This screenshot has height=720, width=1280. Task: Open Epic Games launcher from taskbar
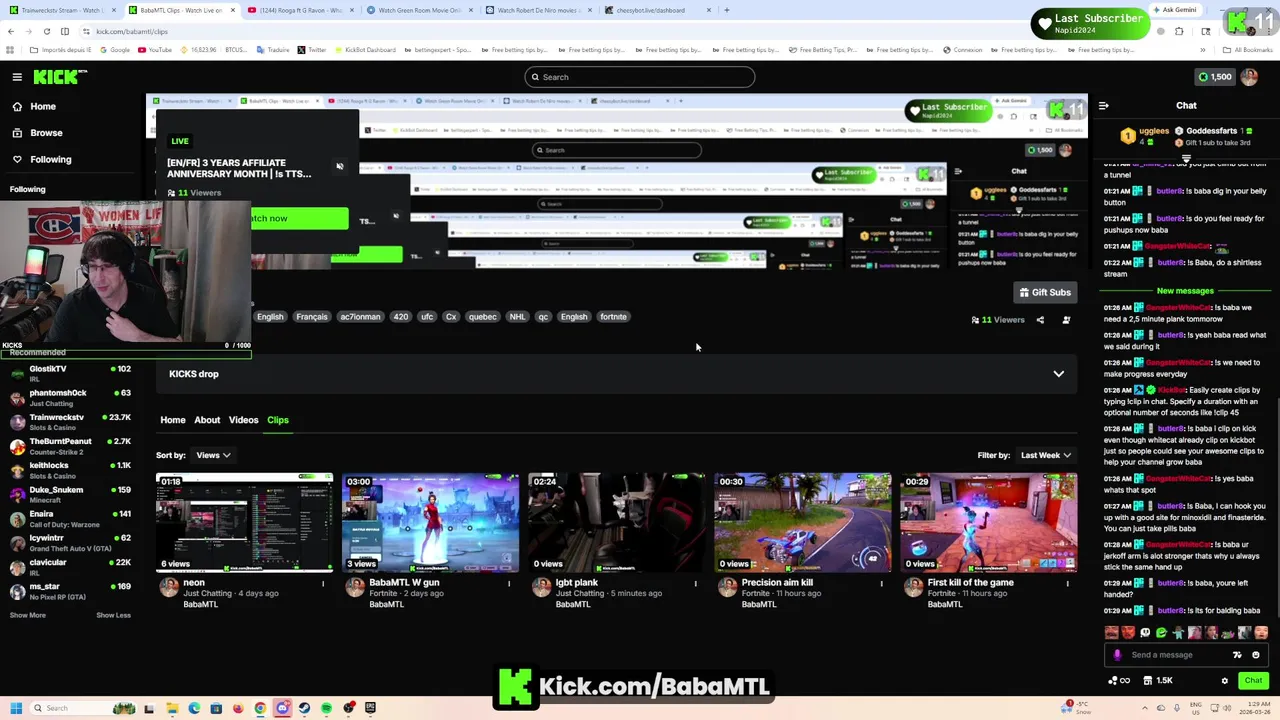coord(370,708)
